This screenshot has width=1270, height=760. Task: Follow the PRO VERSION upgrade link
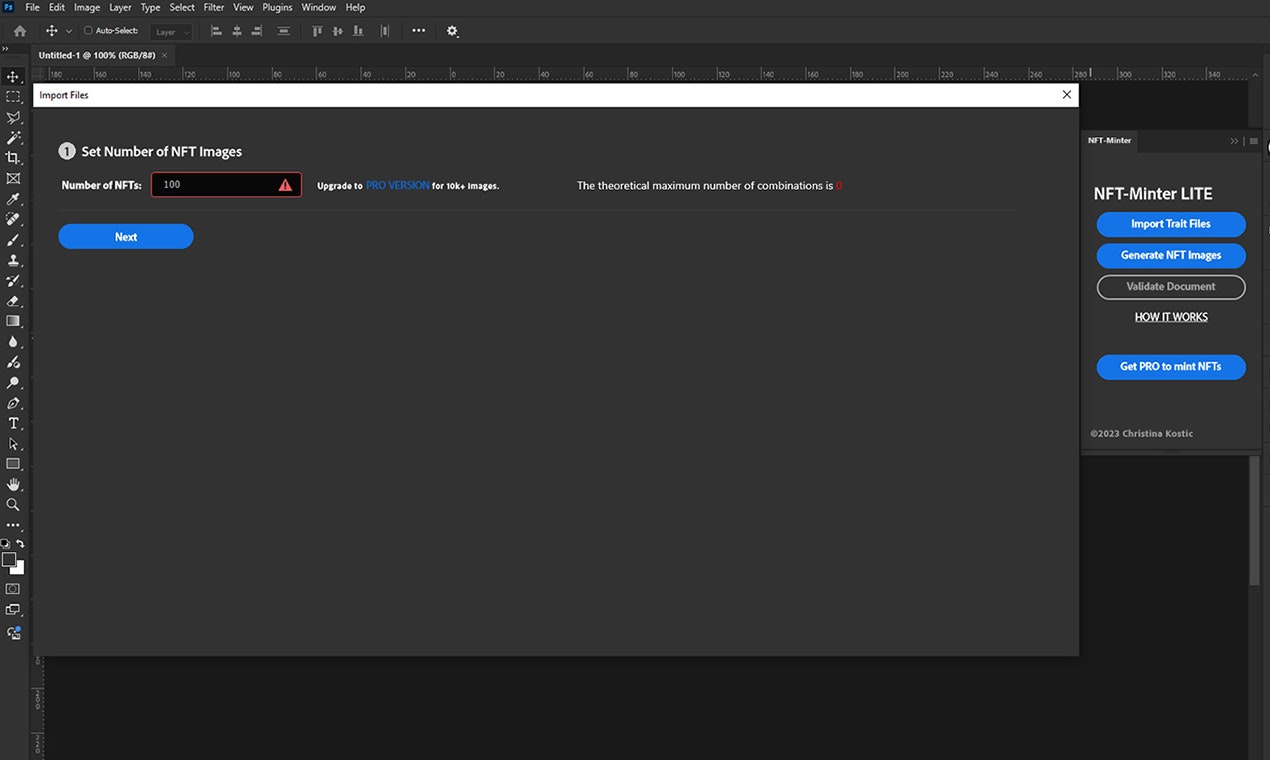[398, 185]
